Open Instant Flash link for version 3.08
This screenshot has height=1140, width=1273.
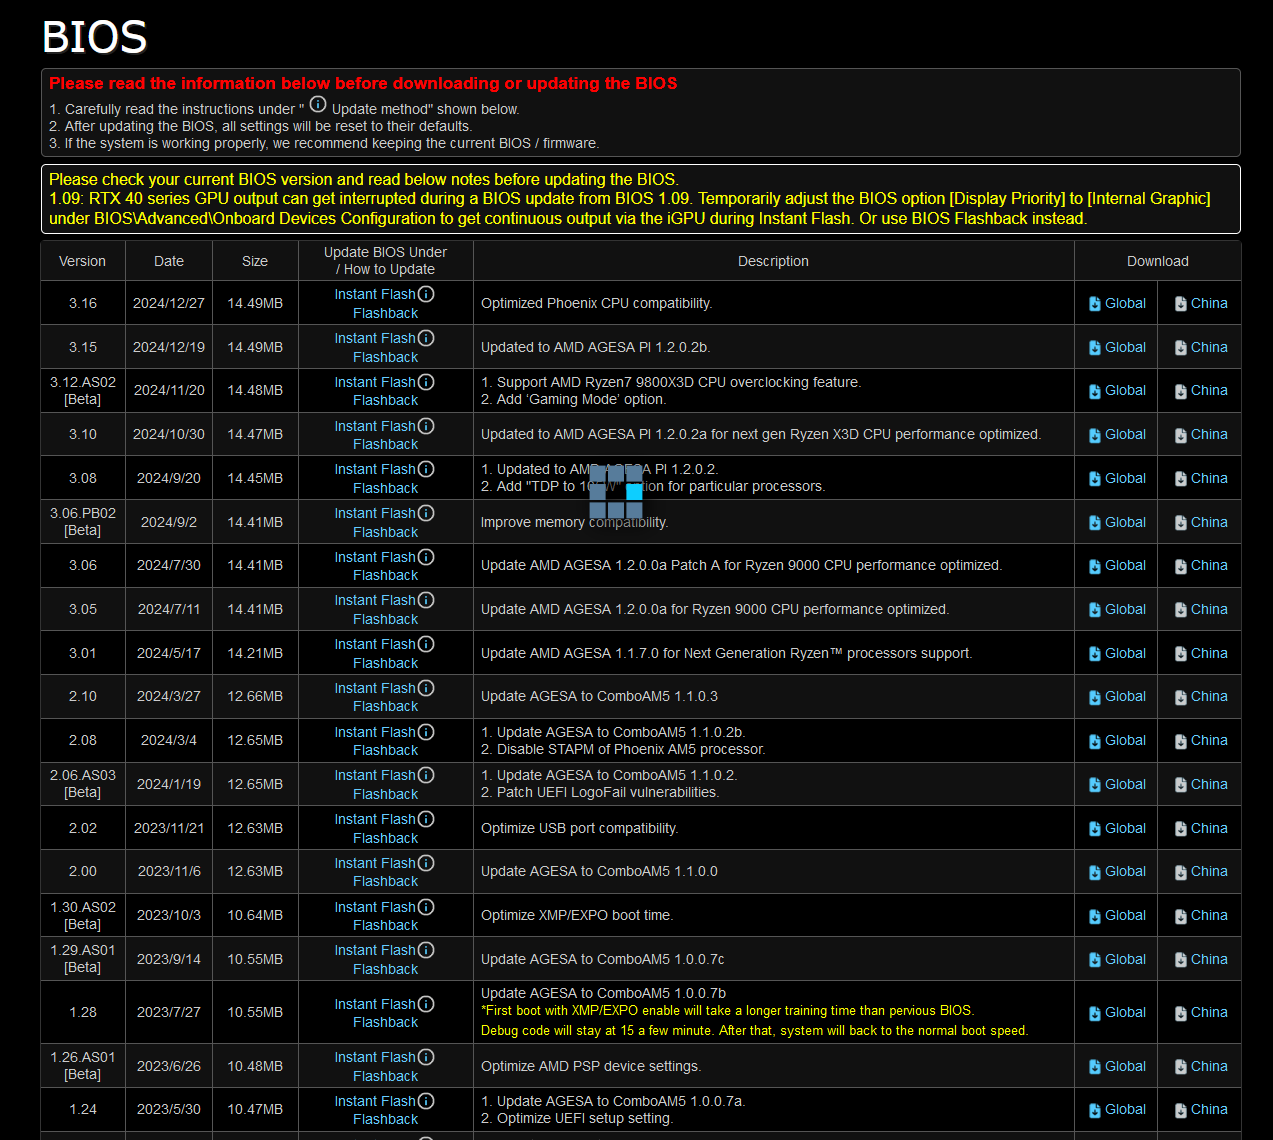(375, 469)
